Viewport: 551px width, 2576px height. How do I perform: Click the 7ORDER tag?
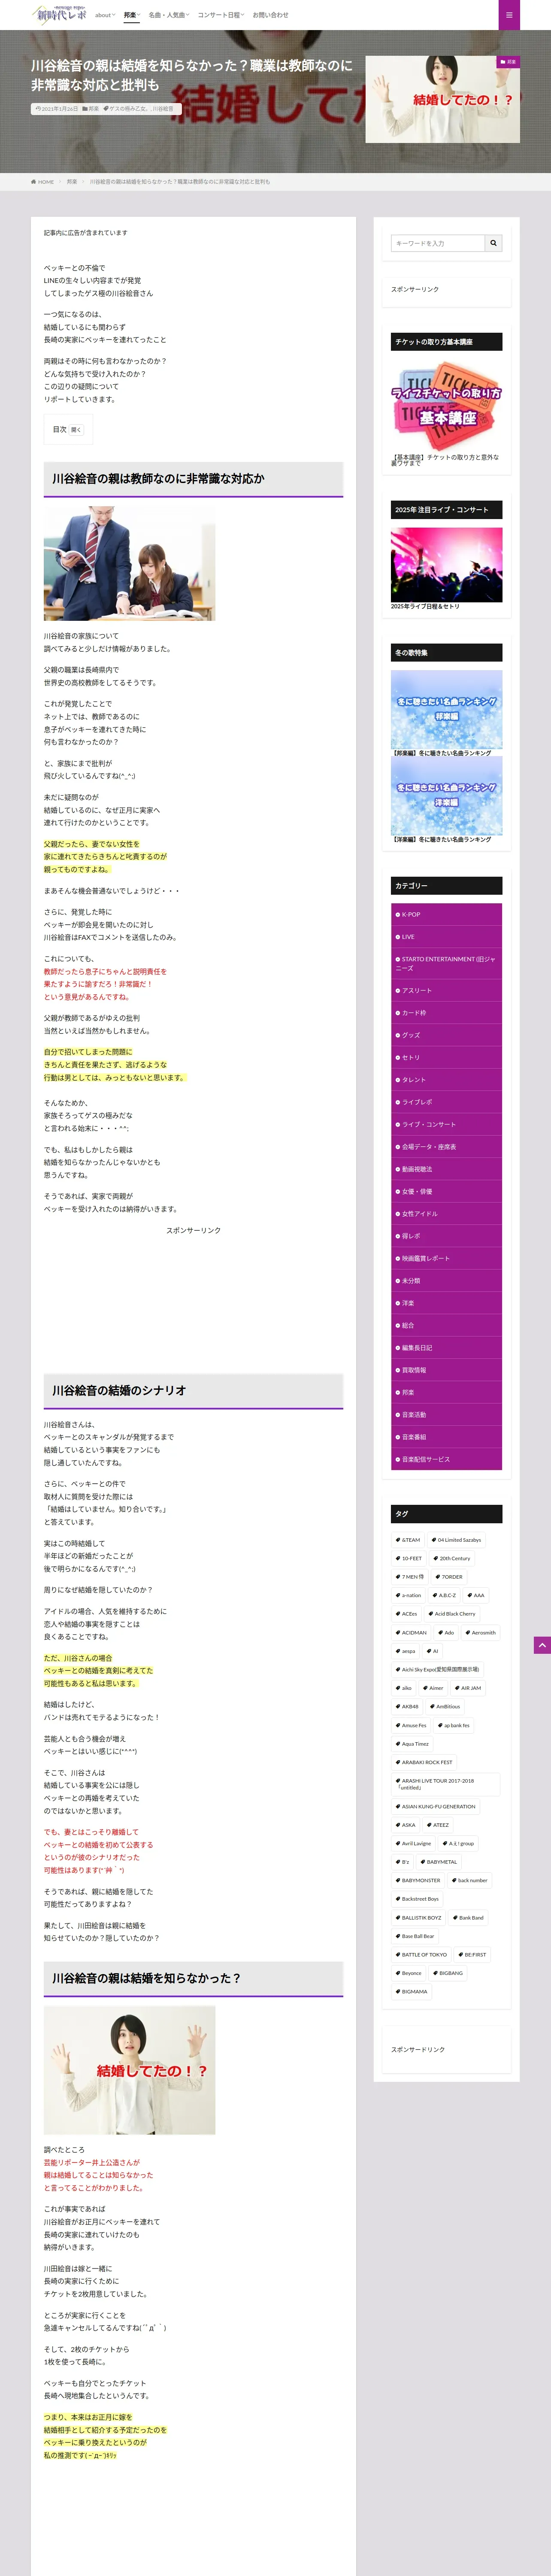pos(449,1577)
